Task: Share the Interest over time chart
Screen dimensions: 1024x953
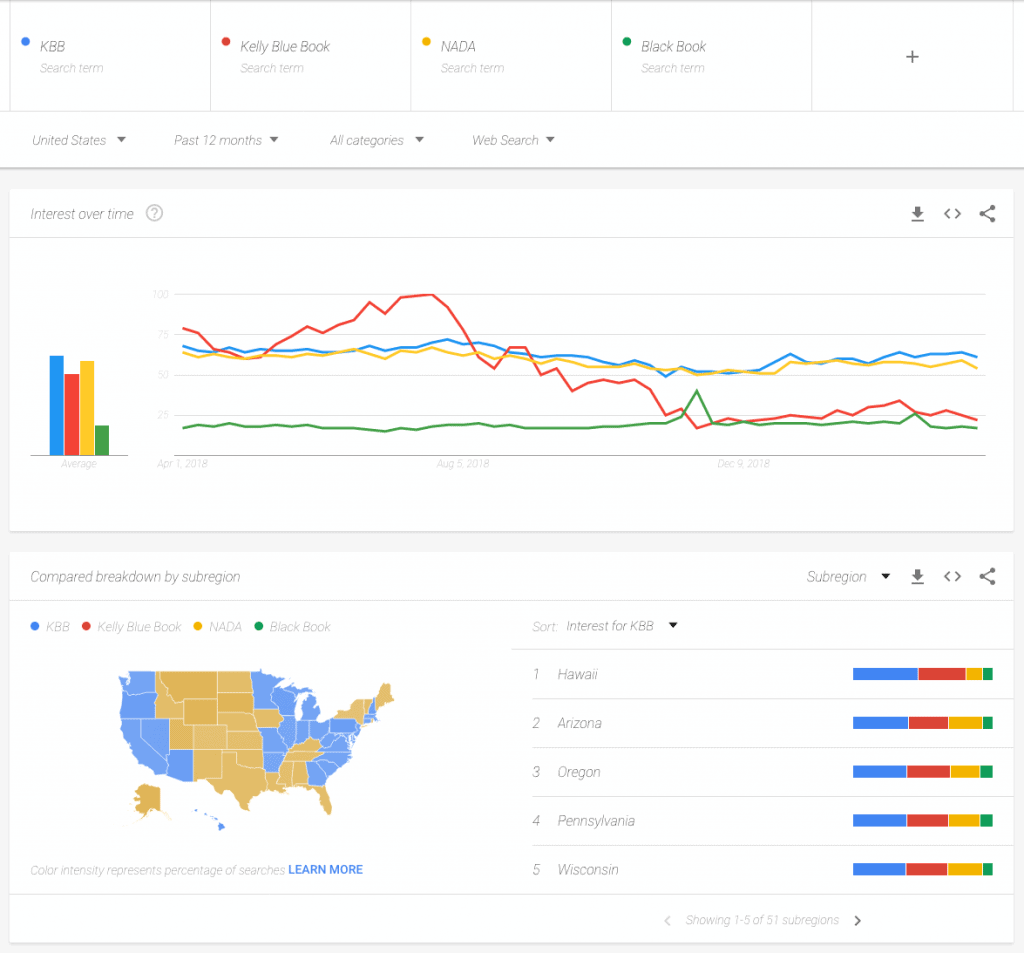Action: point(987,214)
